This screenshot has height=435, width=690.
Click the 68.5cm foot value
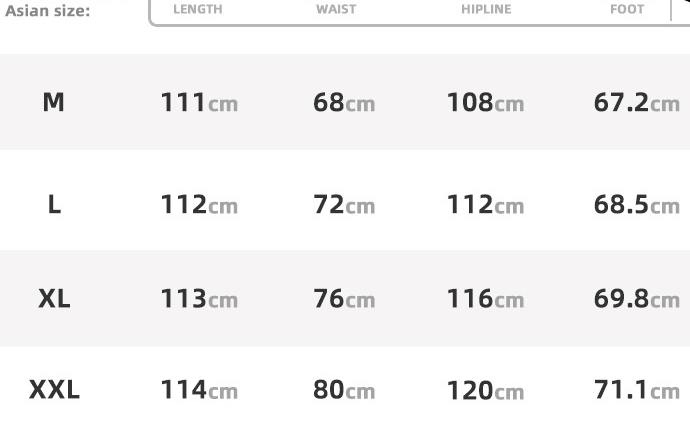coord(636,205)
